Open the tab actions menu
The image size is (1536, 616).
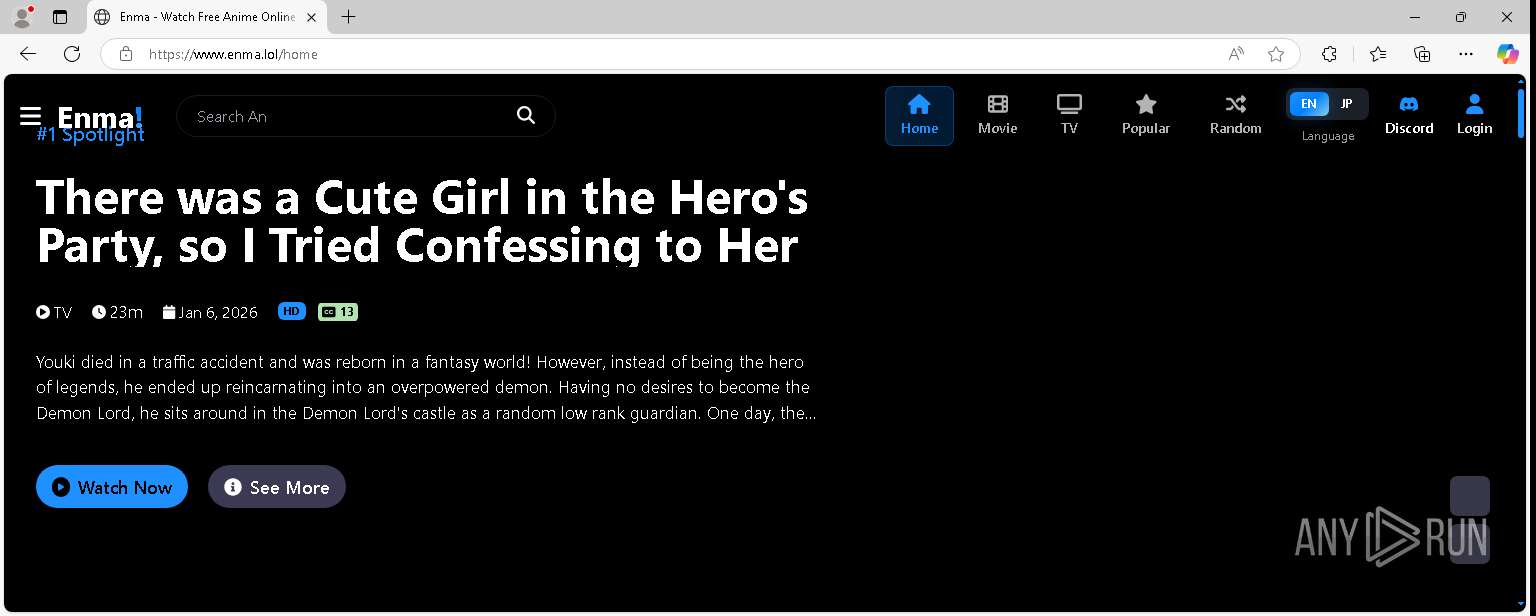(x=60, y=17)
